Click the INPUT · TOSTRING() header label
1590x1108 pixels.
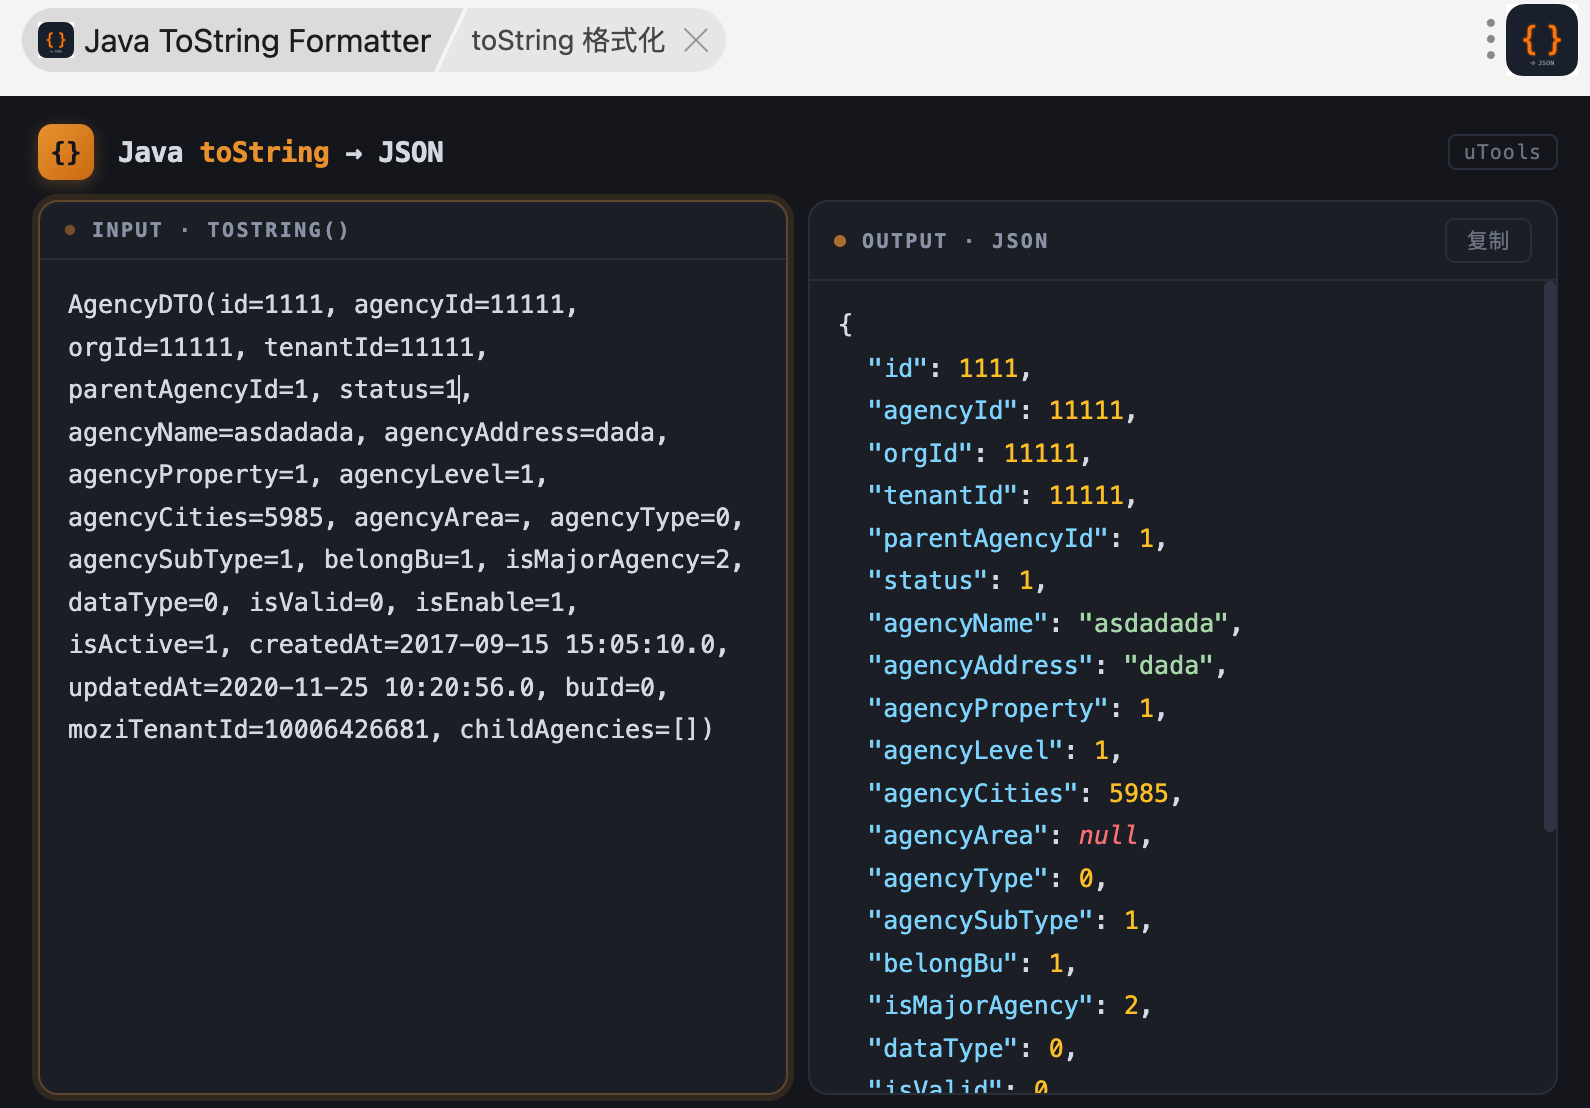221,230
